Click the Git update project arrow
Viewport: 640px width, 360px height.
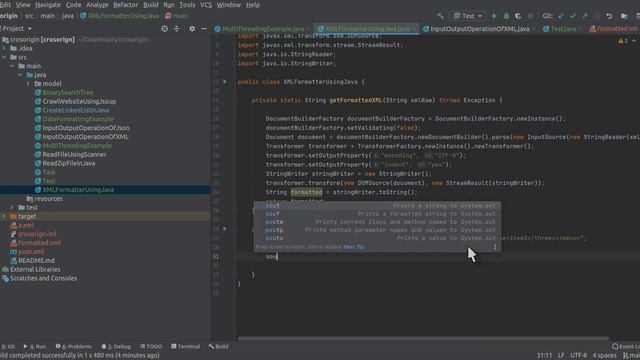click(x=561, y=16)
